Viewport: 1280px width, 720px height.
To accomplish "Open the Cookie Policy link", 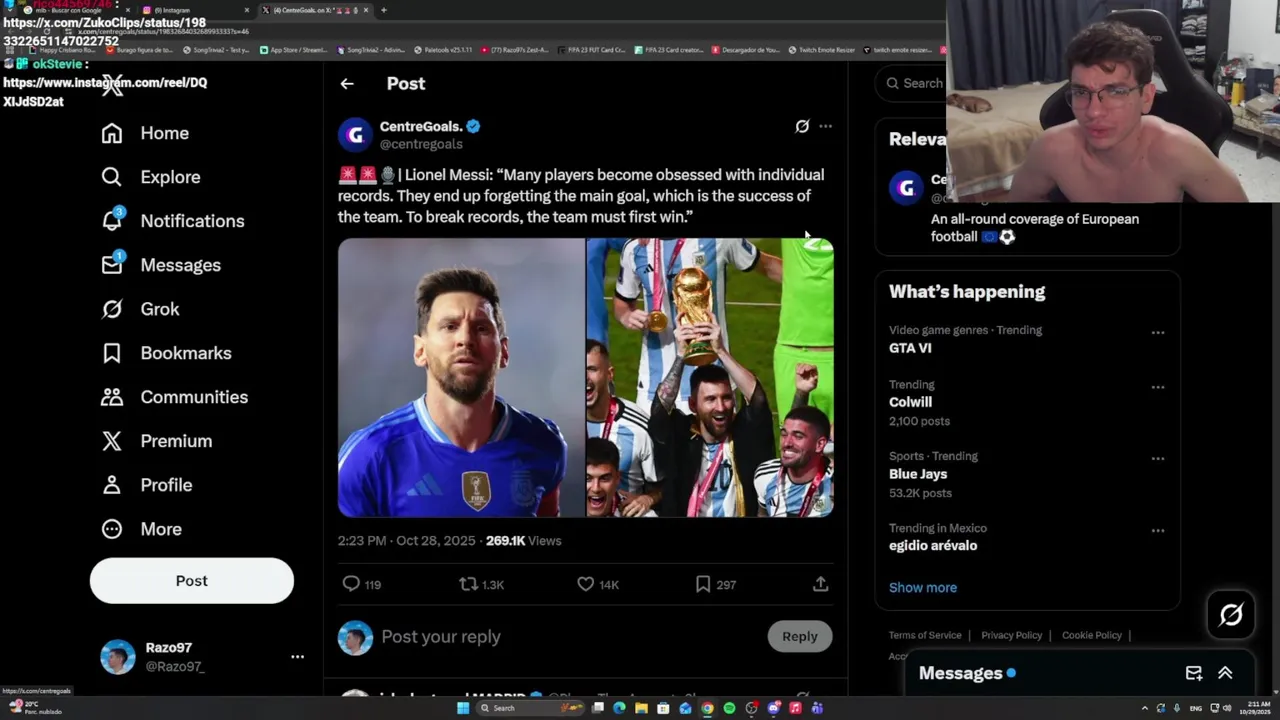I will pos(1092,635).
